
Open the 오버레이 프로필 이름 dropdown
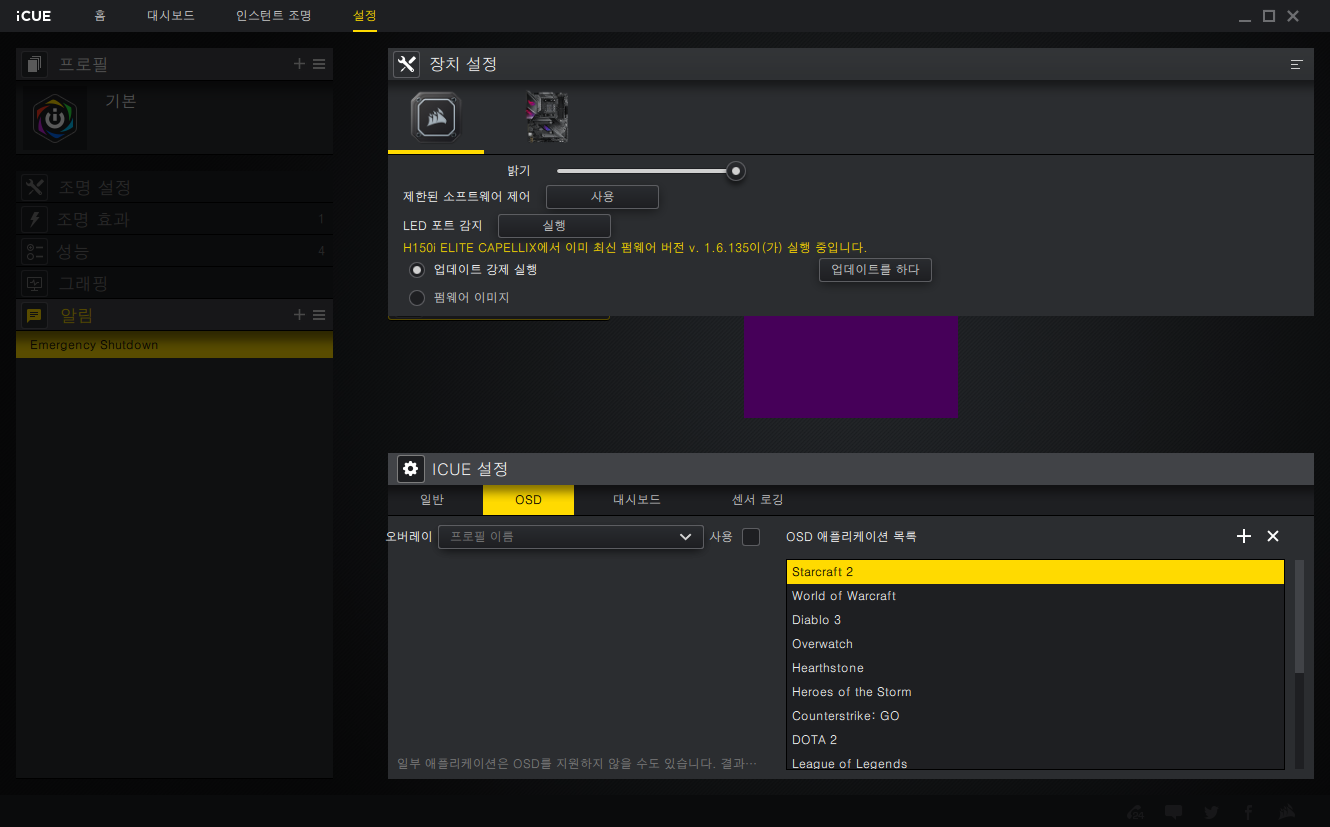click(x=571, y=537)
